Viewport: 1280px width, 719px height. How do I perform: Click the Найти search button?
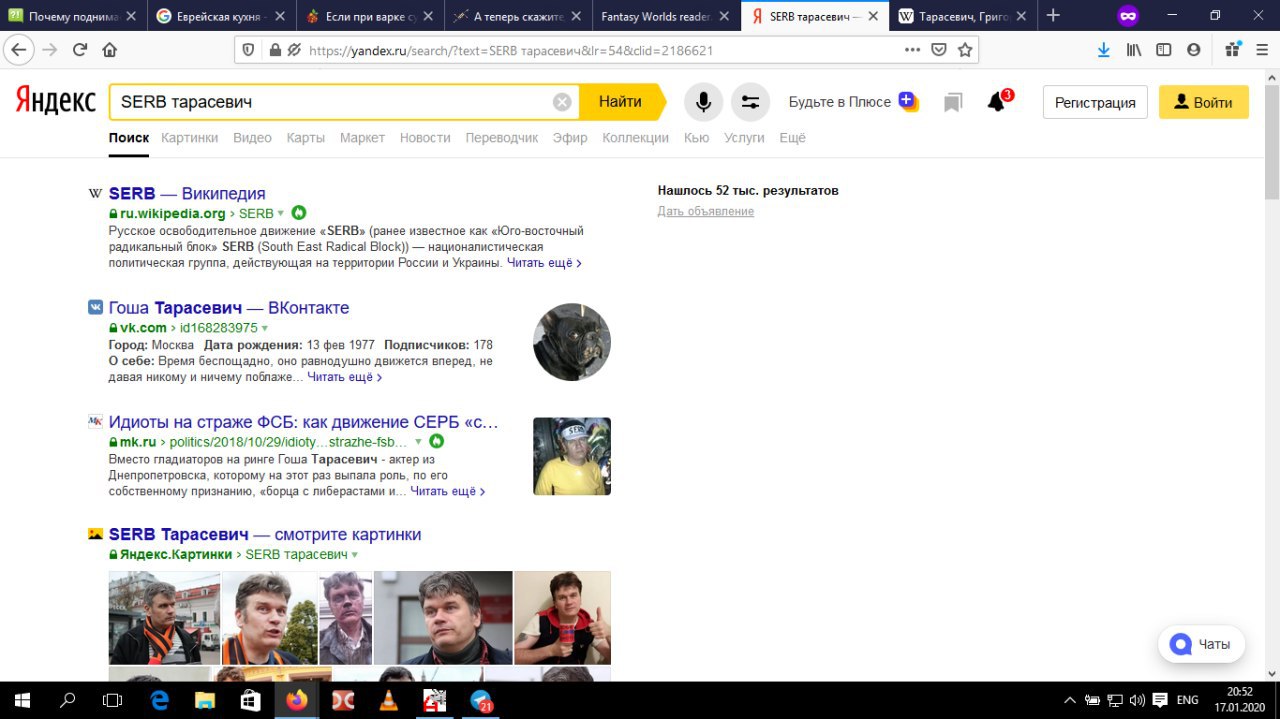pos(620,101)
